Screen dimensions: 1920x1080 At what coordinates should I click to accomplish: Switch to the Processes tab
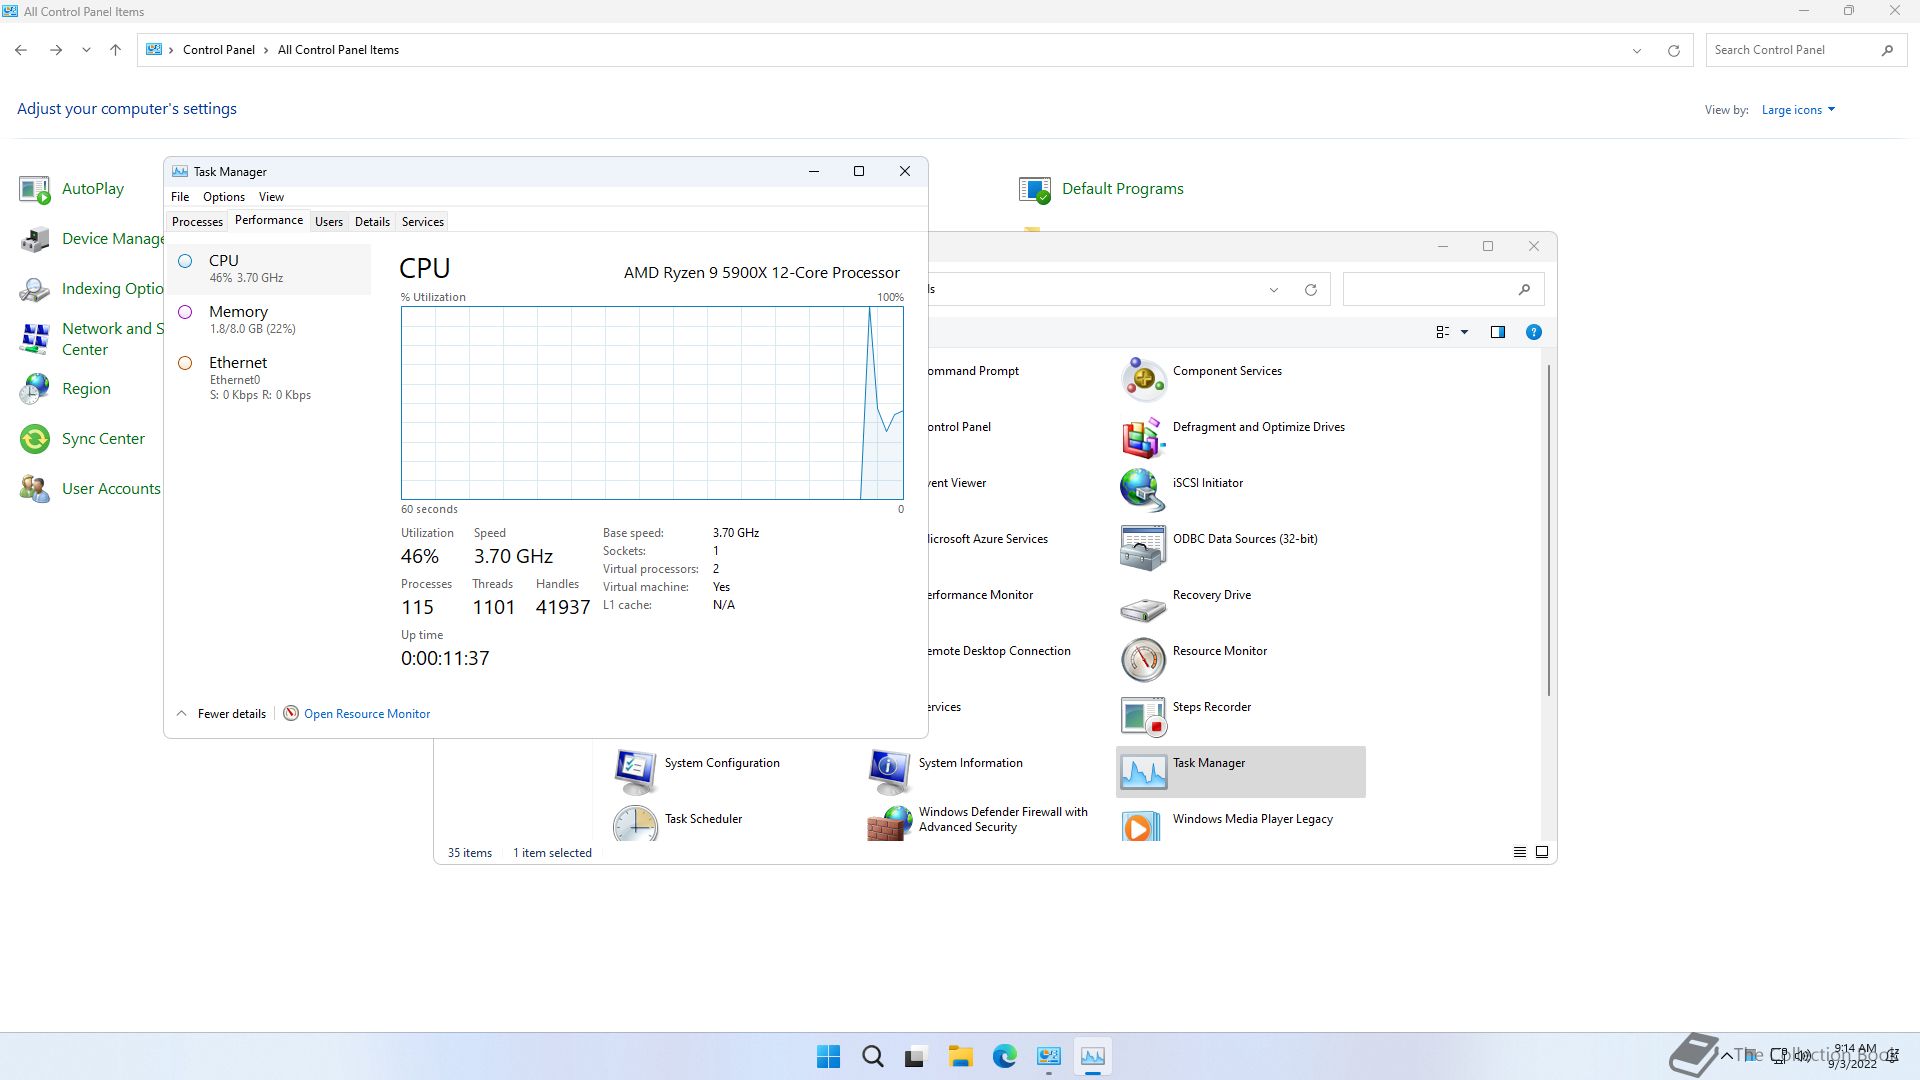pyautogui.click(x=197, y=222)
